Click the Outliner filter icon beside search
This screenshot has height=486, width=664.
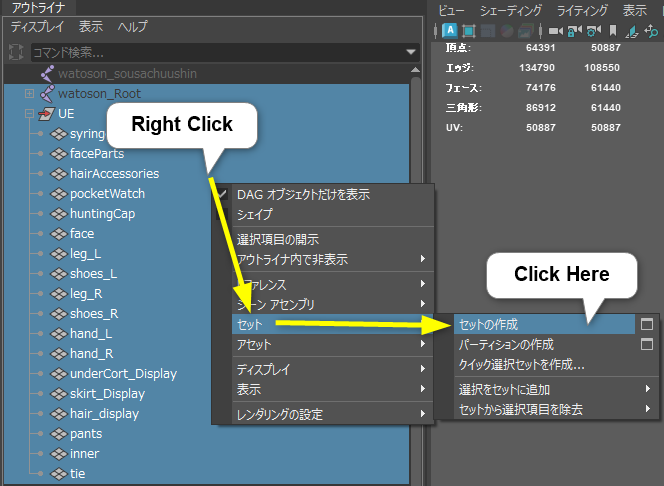tap(16, 52)
